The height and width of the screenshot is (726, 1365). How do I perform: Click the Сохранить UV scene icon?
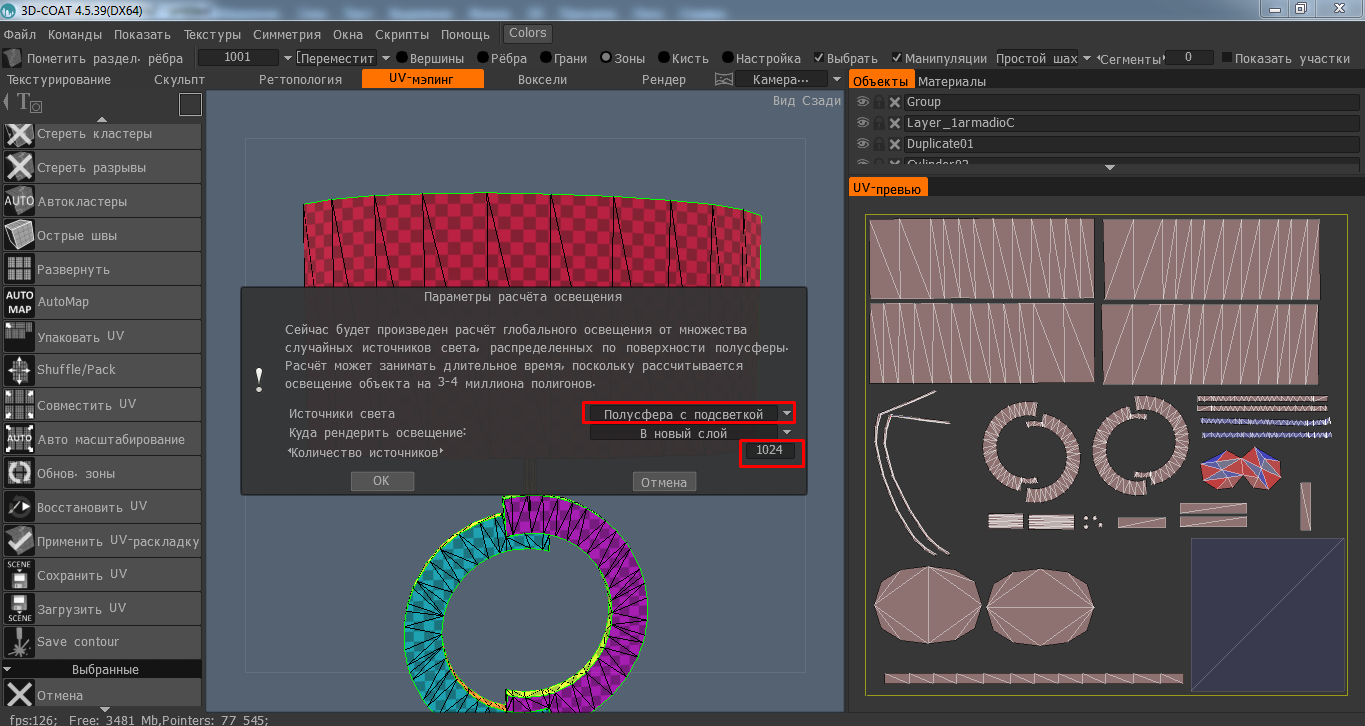[x=19, y=575]
